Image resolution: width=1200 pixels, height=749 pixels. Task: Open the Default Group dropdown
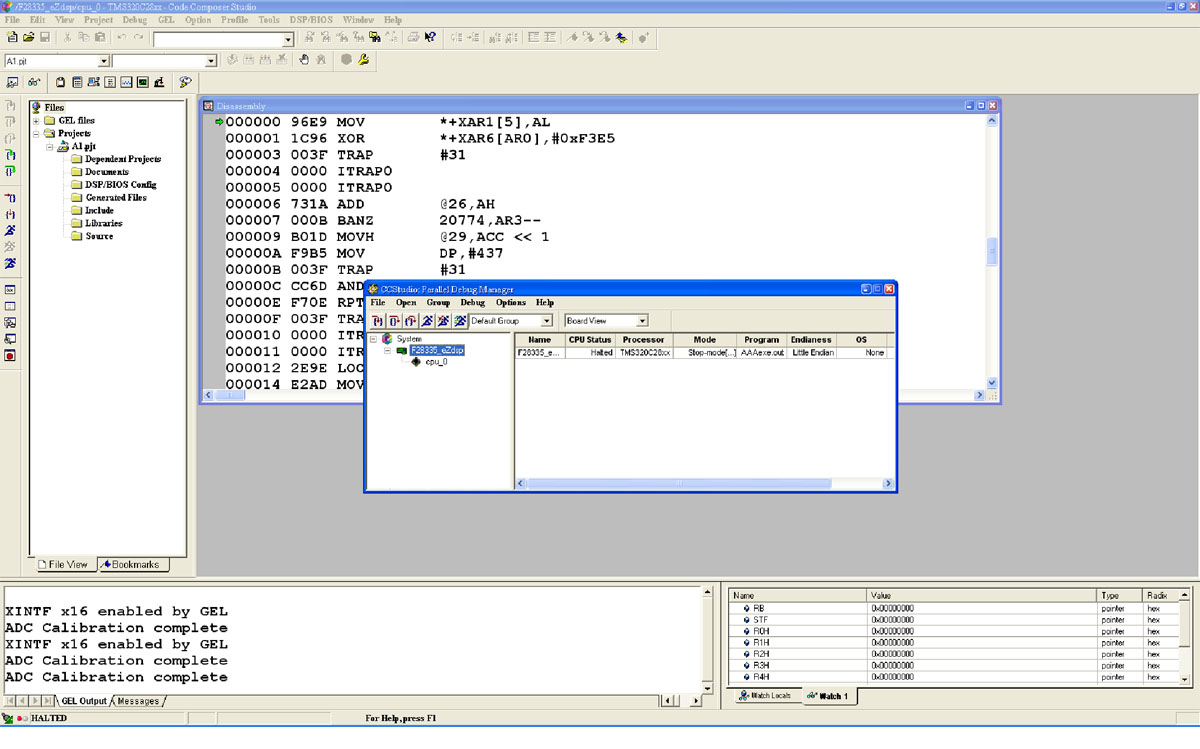coord(546,321)
